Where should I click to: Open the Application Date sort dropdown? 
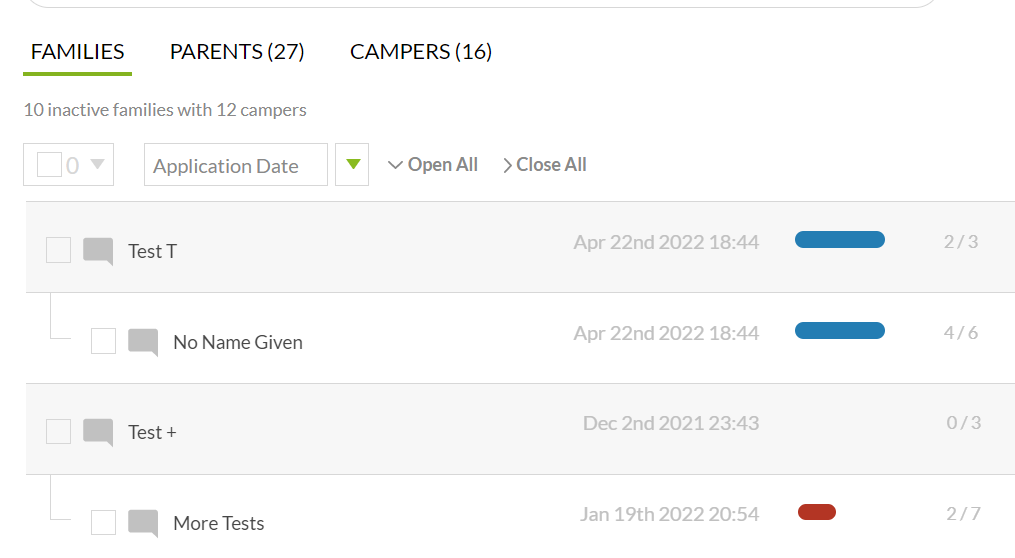(x=236, y=165)
